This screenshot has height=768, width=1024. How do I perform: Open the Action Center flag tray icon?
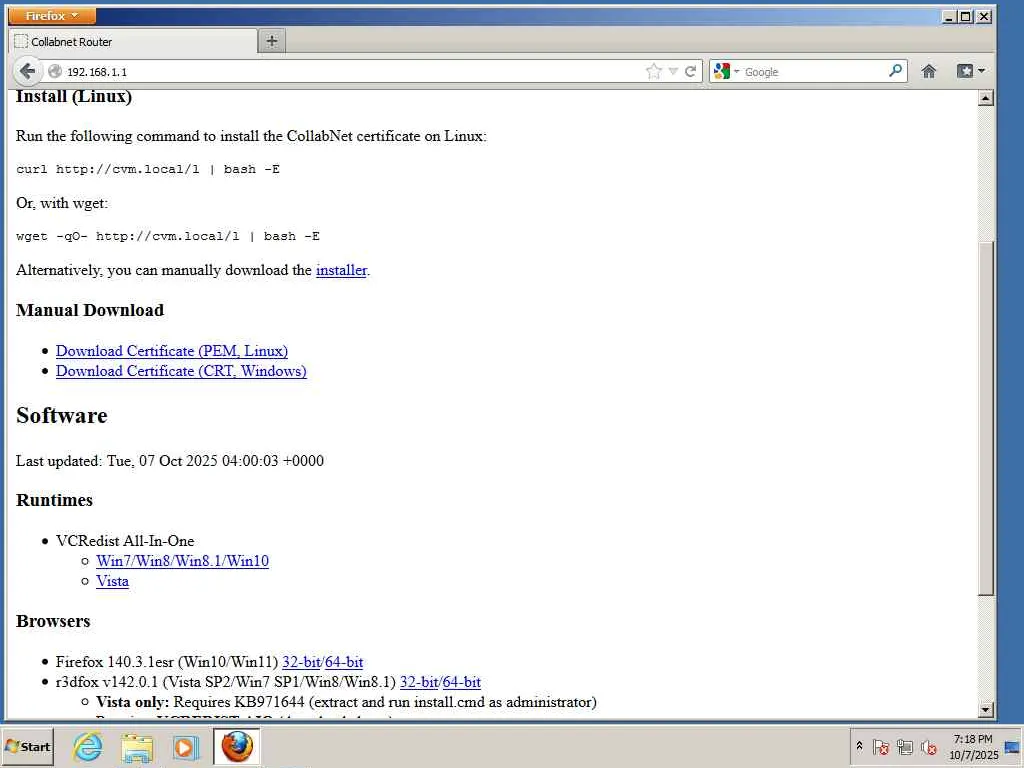880,746
